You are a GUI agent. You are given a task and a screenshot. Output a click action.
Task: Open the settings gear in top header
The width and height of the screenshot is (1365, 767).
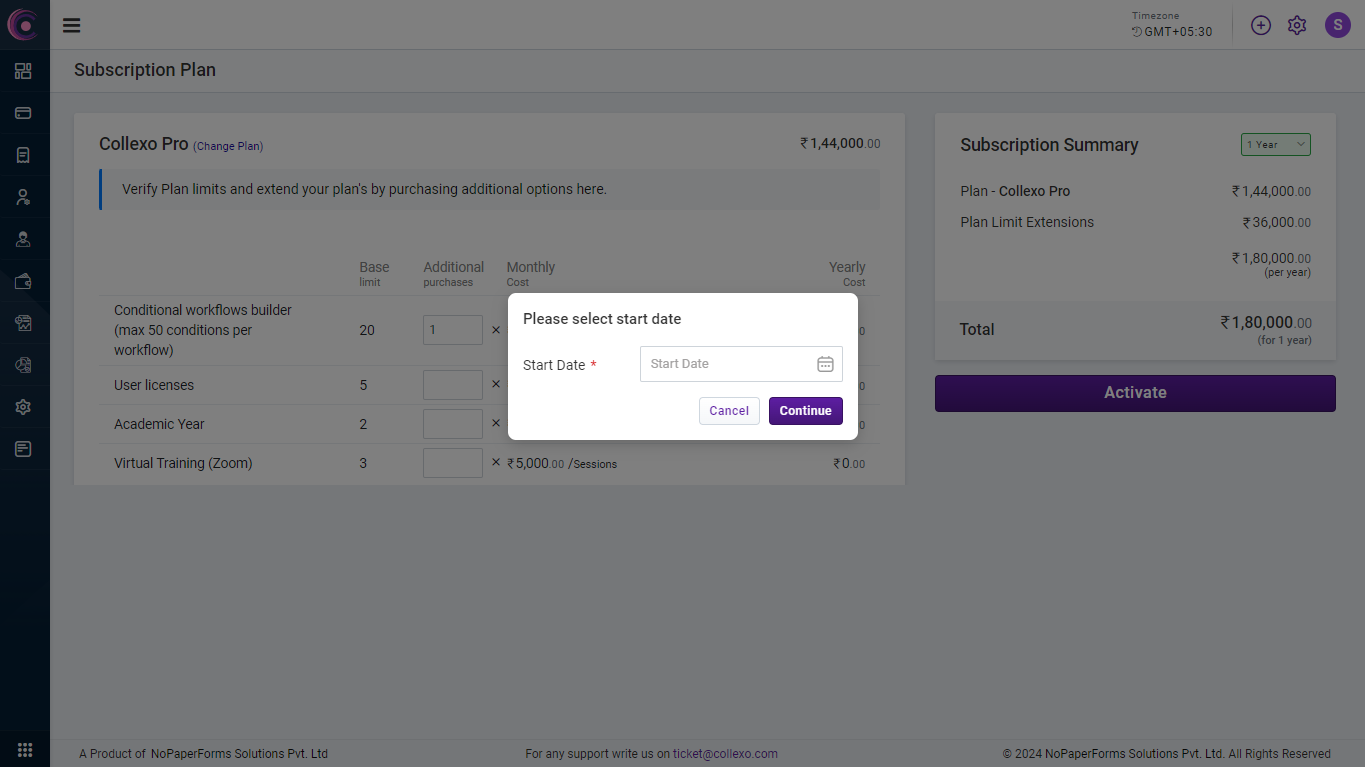point(1297,26)
